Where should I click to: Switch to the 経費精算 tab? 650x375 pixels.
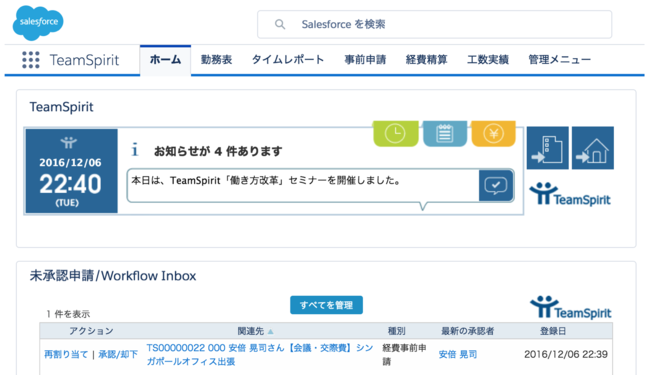(x=427, y=60)
